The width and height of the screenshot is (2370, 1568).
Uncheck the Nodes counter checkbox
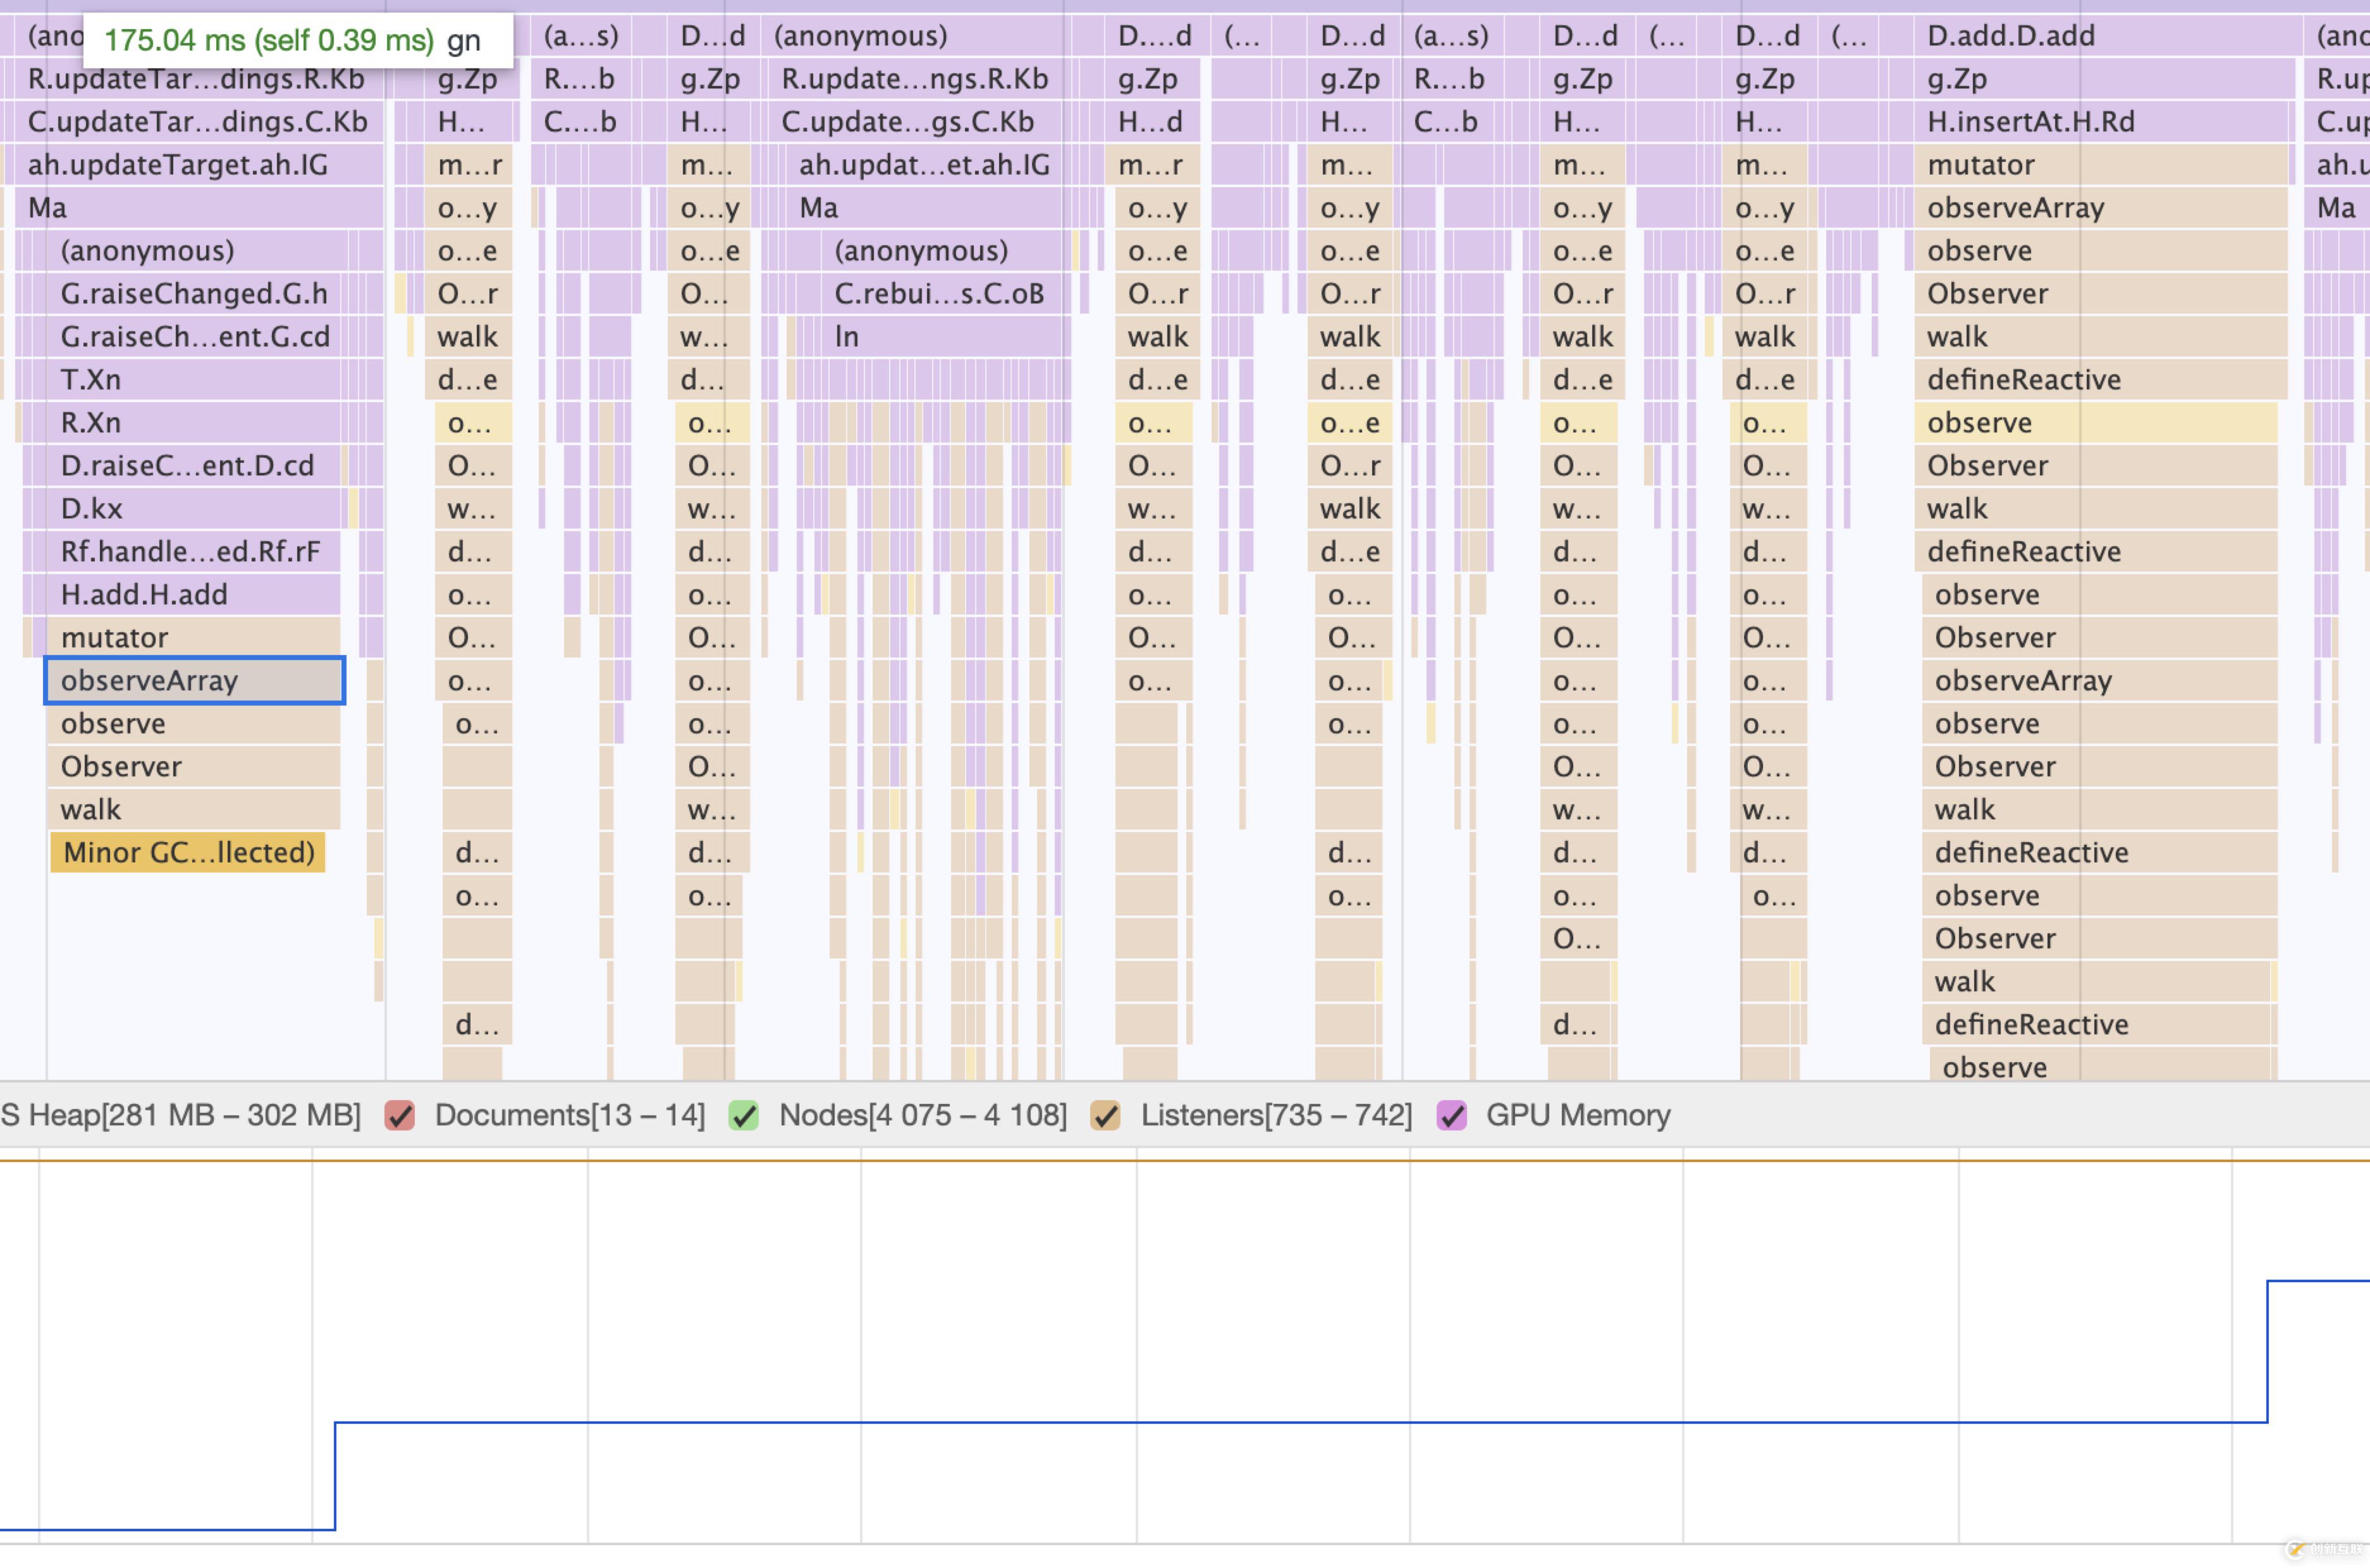pos(743,1115)
